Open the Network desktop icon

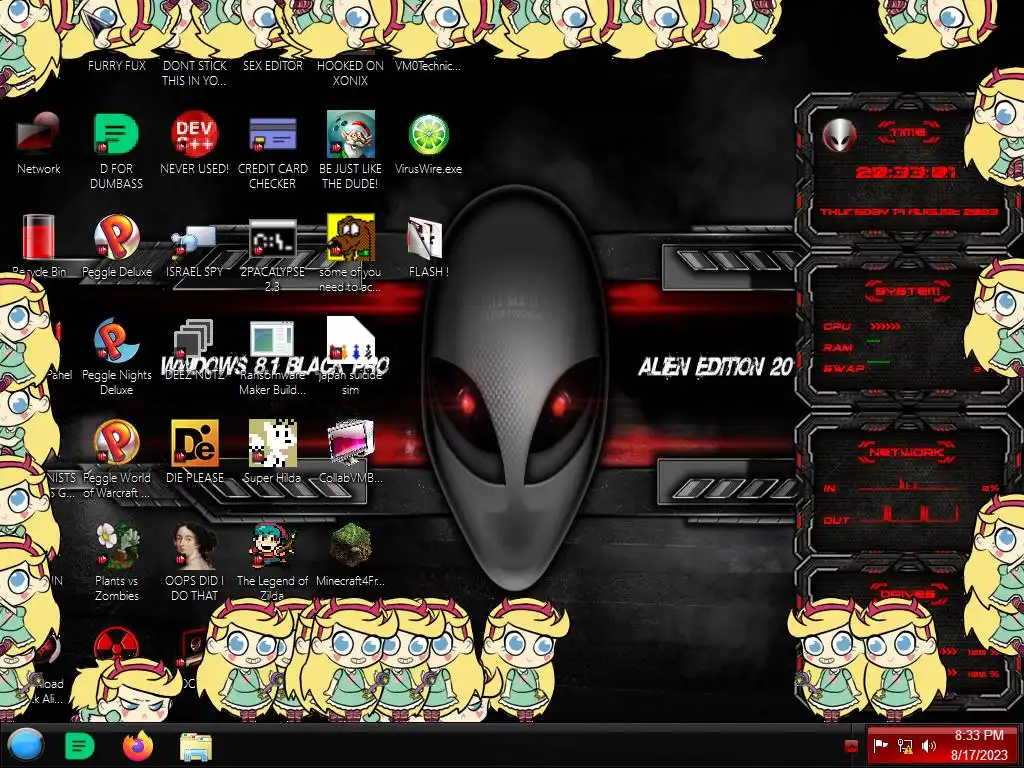point(39,134)
